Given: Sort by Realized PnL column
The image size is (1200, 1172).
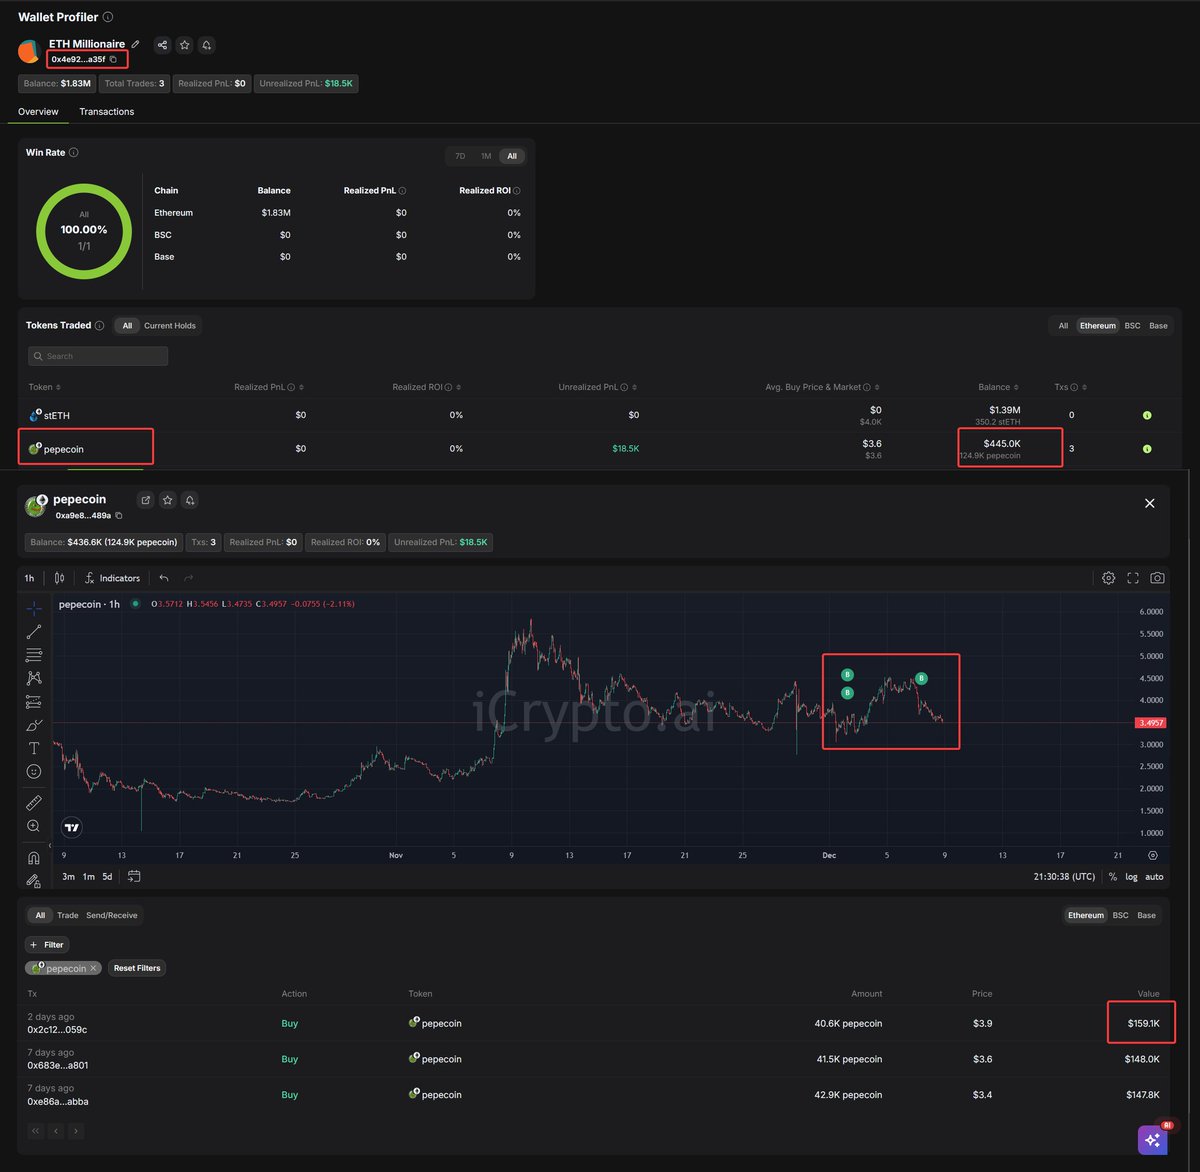Looking at the screenshot, I should 269,387.
